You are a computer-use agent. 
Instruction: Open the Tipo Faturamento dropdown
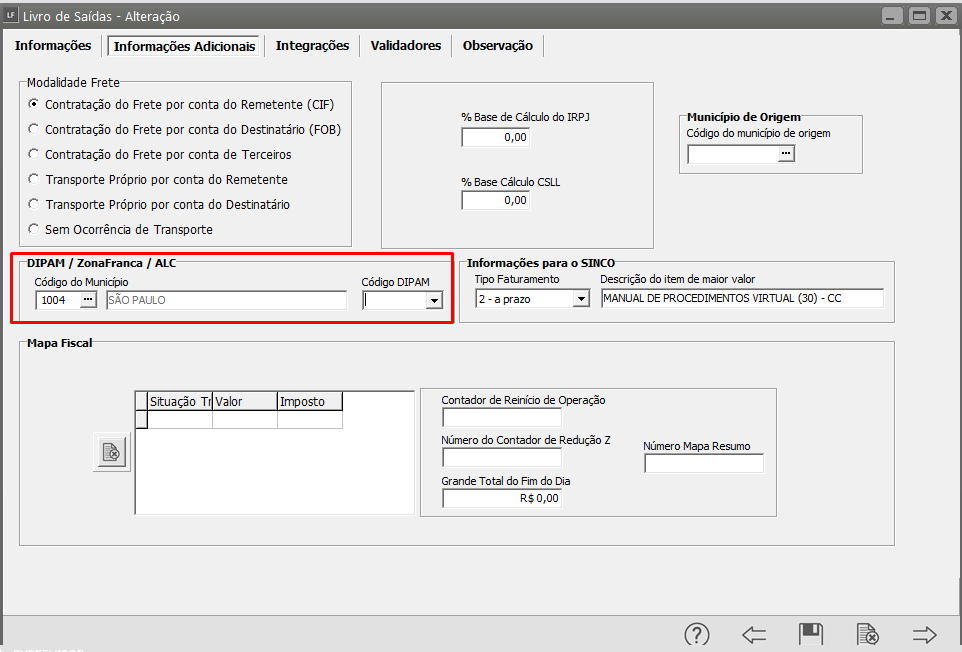tap(581, 298)
